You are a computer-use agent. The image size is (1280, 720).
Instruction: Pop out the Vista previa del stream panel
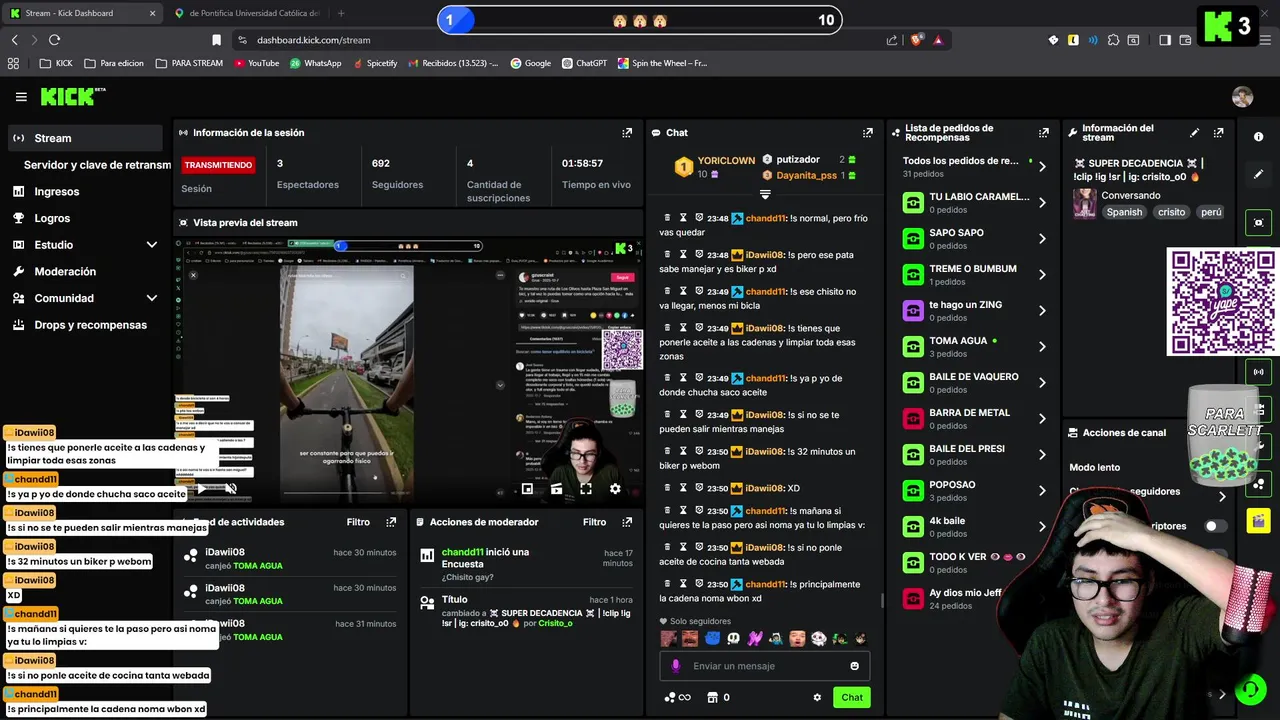[627, 222]
